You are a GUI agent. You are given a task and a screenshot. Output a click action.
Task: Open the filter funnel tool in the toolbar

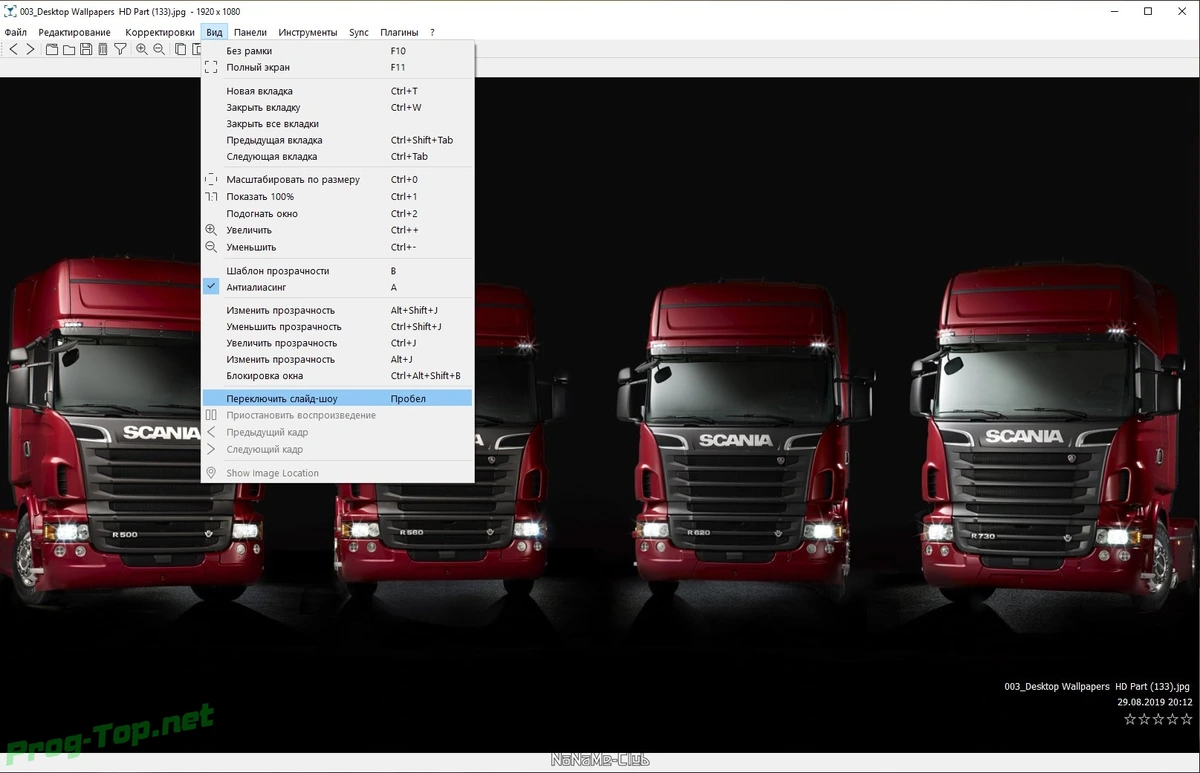coord(120,49)
